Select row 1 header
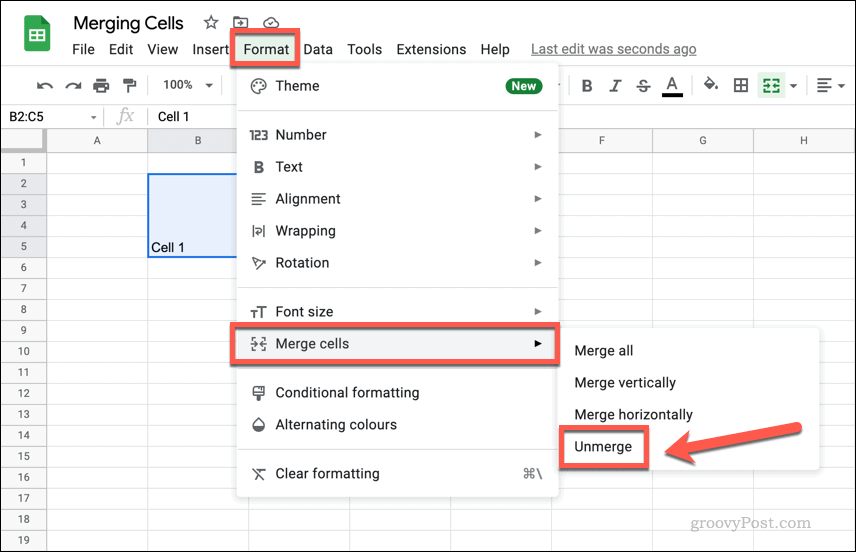 pyautogui.click(x=23, y=163)
